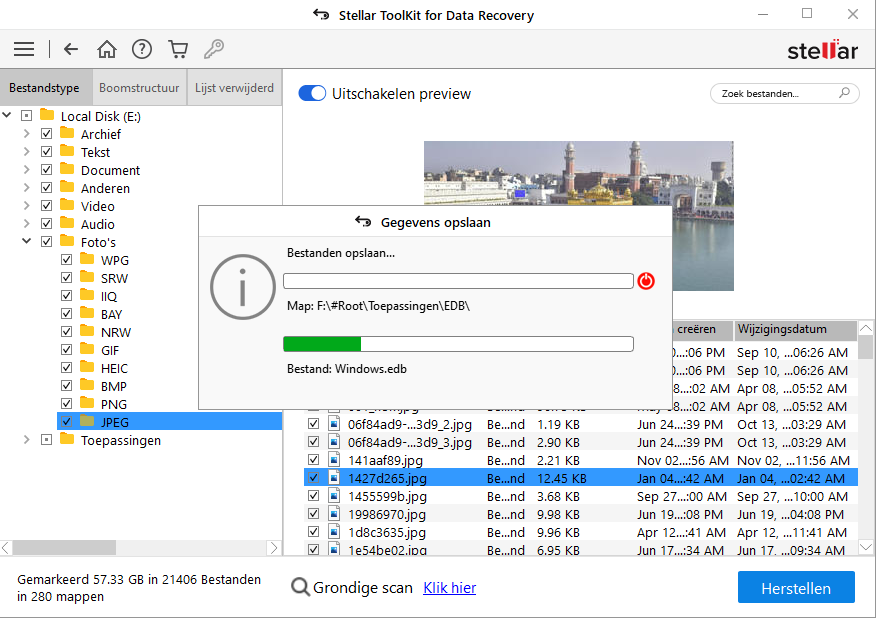
Task: Click the Grondige scan magnifier icon
Action: [x=300, y=587]
